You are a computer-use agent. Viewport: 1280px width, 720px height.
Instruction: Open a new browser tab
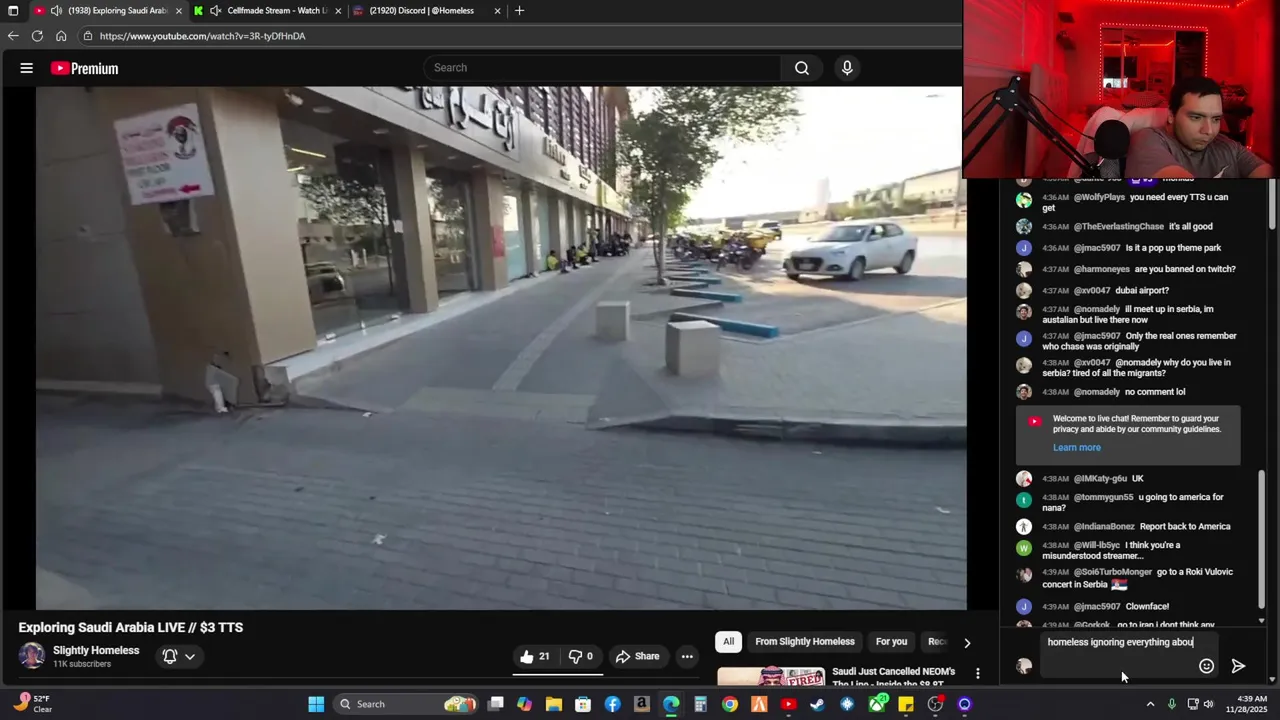519,11
